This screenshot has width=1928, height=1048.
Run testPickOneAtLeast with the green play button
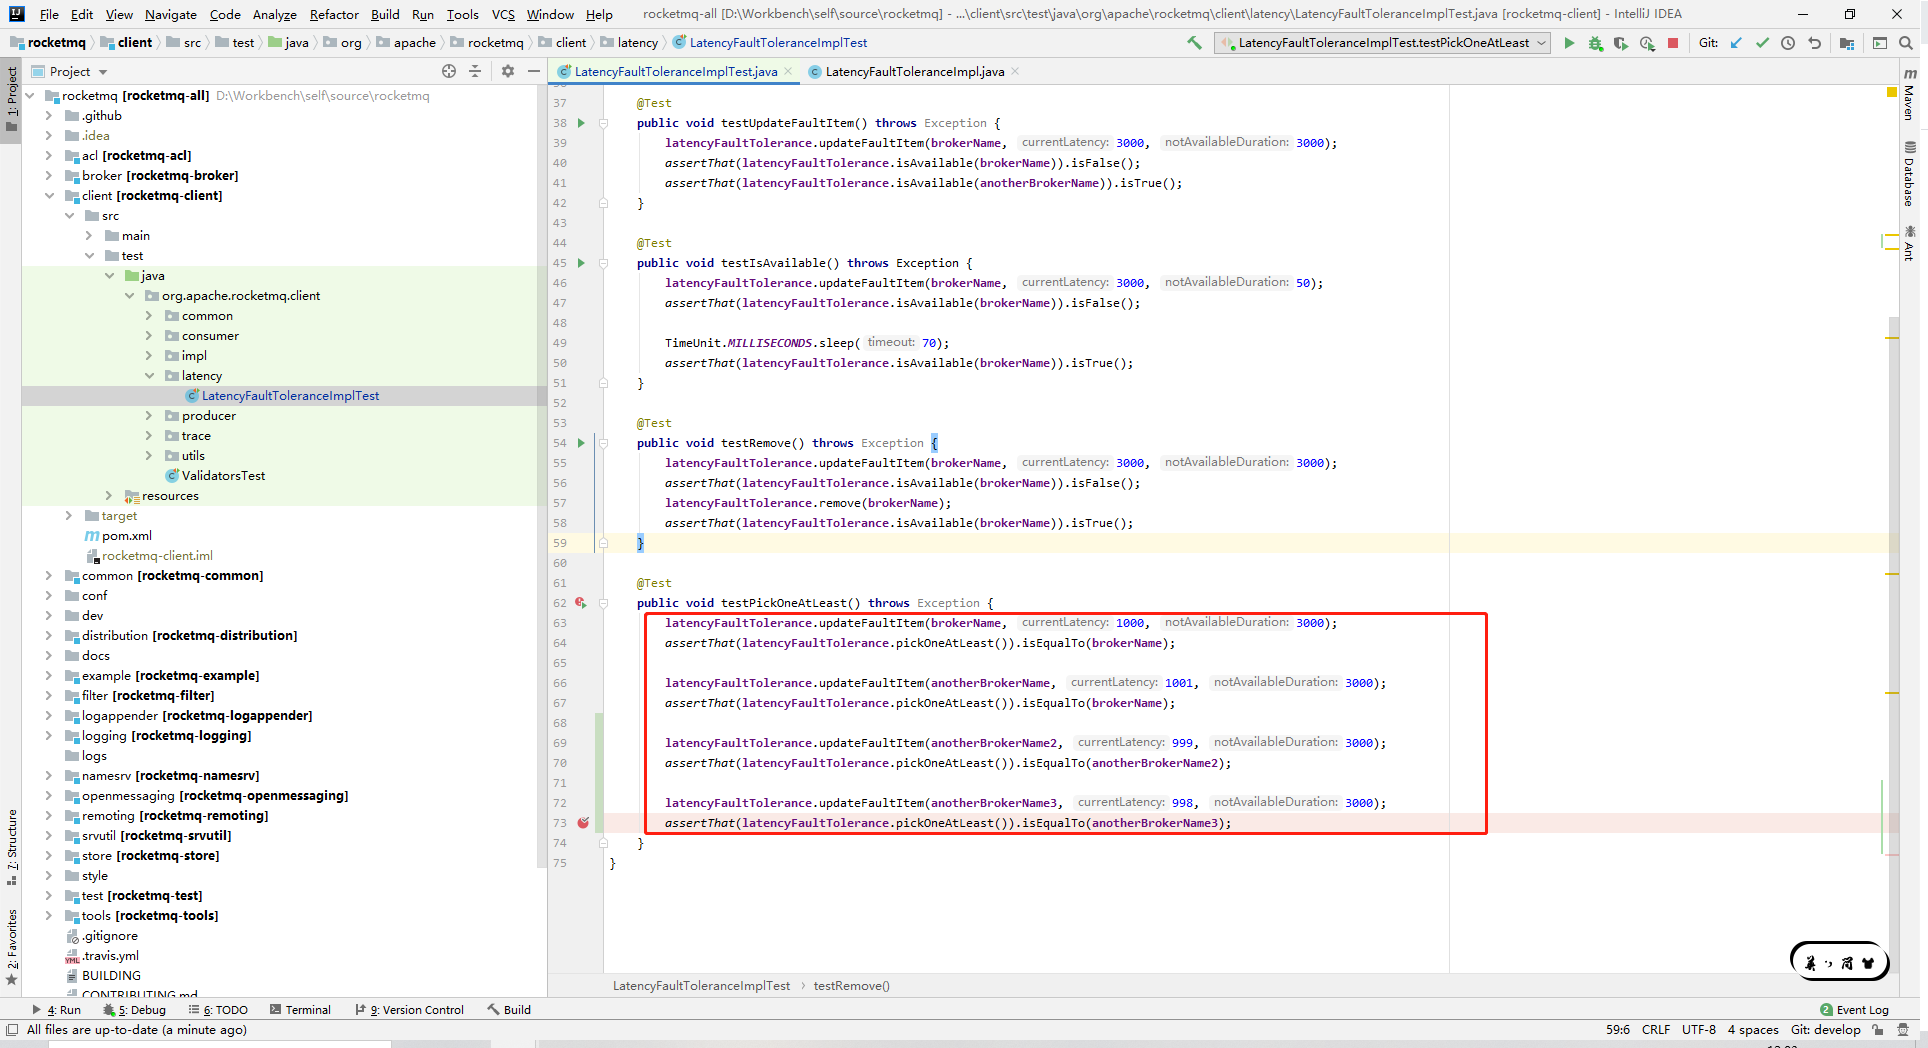tap(1569, 43)
